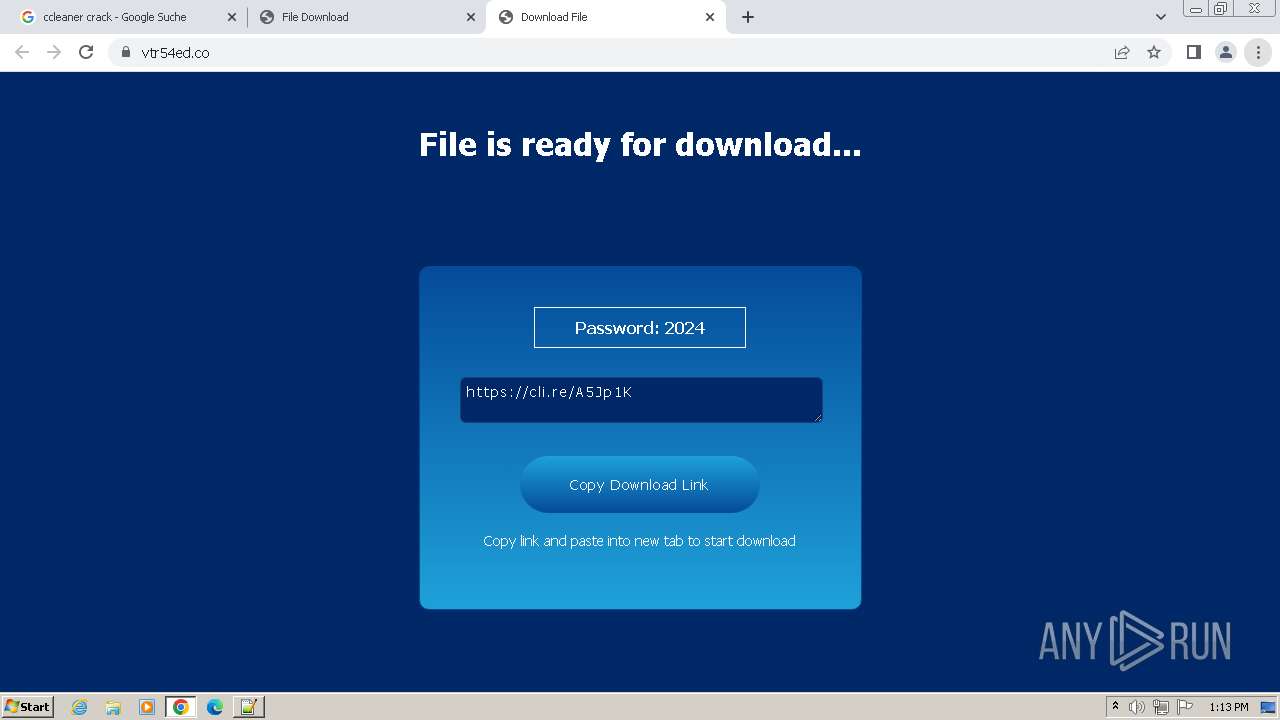This screenshot has height=720, width=1280.
Task: Click the Copy Download Link button
Action: [x=640, y=485]
